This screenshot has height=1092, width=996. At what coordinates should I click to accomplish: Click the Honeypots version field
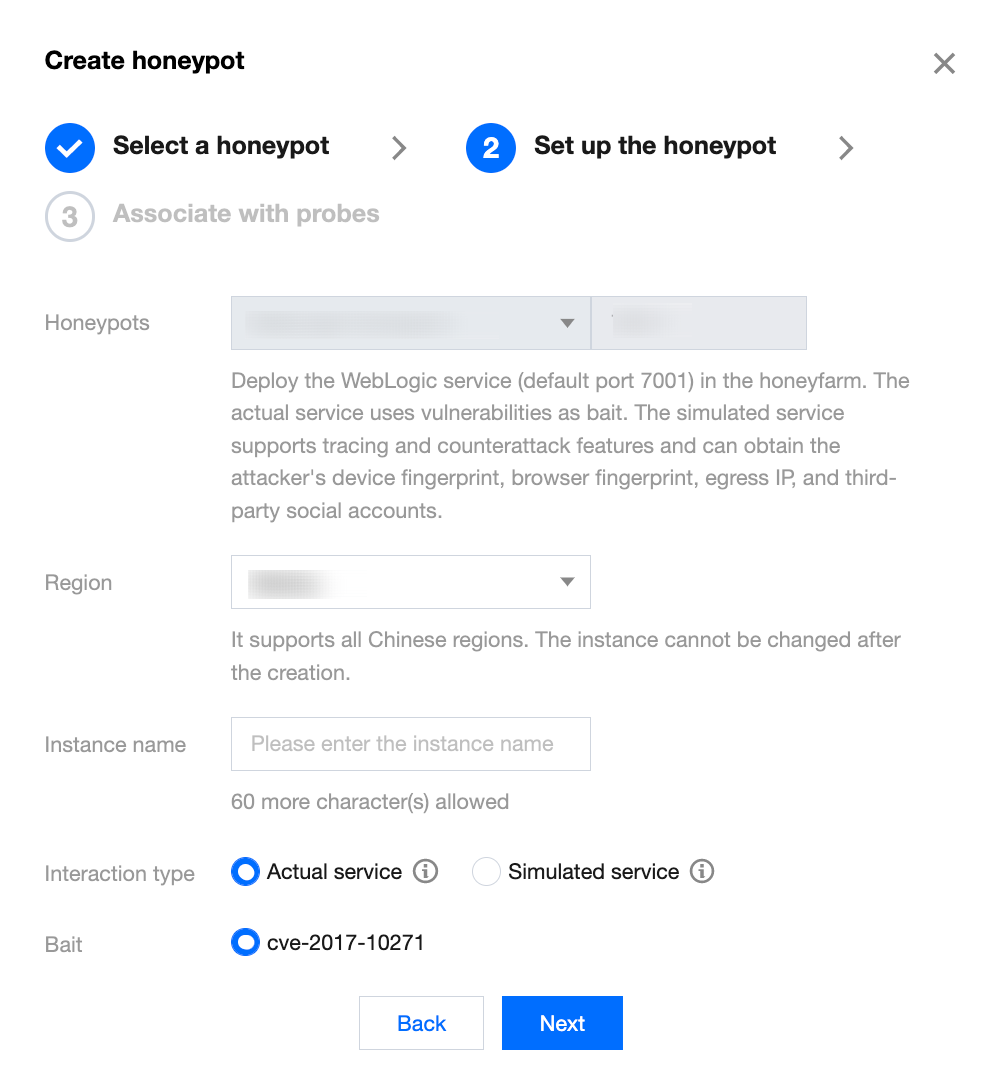(x=699, y=323)
